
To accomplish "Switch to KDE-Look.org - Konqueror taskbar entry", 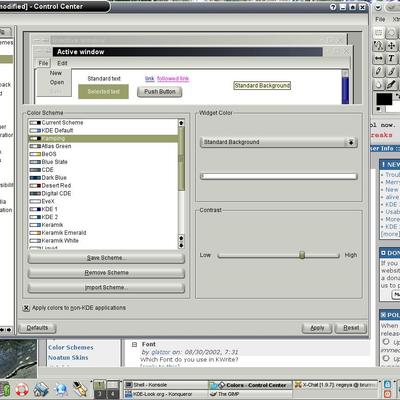I will (x=165, y=394).
